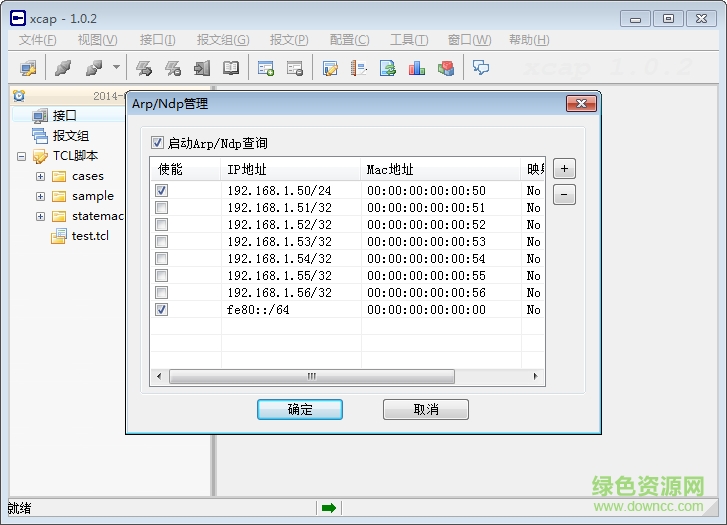Expand the sample folder

coord(40,196)
